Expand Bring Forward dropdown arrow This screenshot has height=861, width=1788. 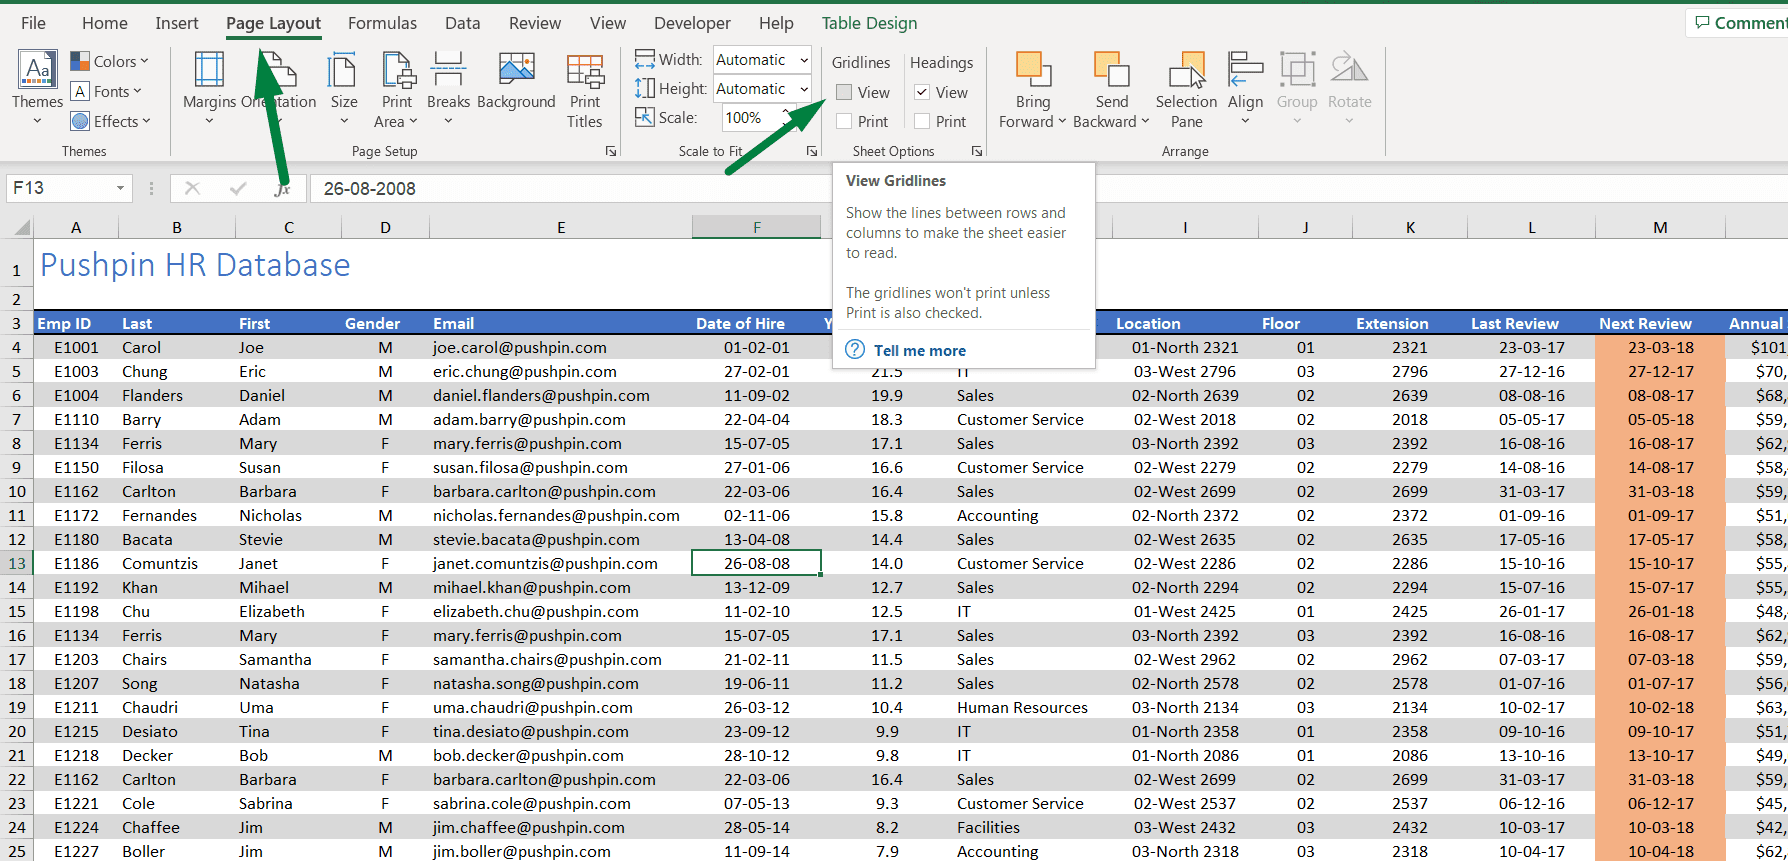click(x=1063, y=122)
